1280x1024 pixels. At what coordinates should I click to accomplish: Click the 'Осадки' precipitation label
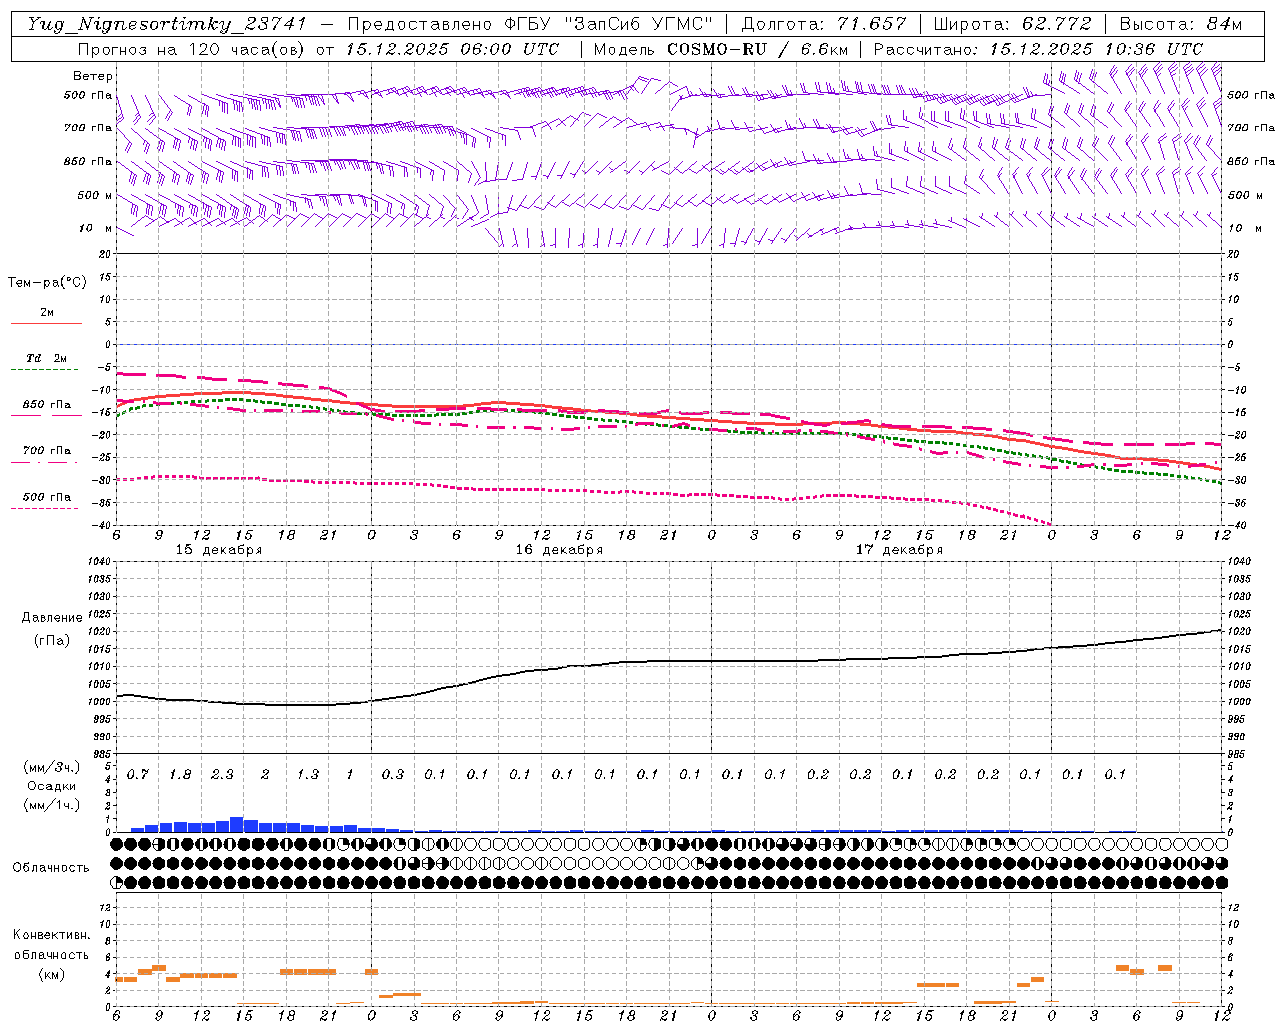click(52, 786)
